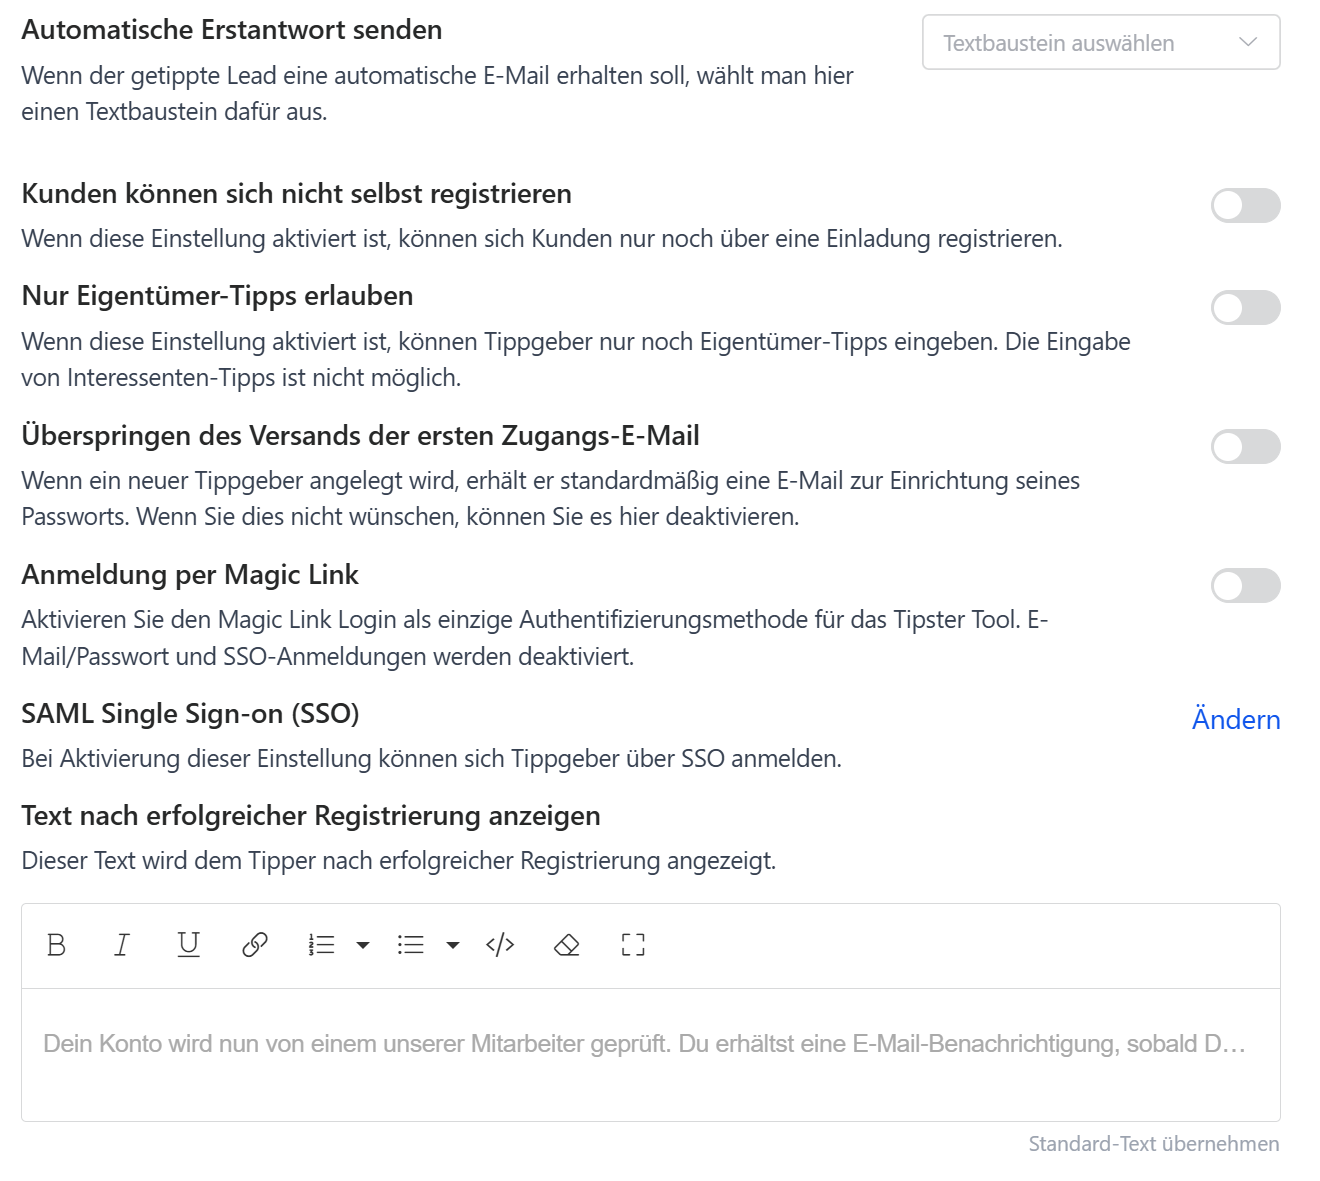
Task: Click the 'Ändern' link for SAML SSO
Action: tap(1235, 720)
